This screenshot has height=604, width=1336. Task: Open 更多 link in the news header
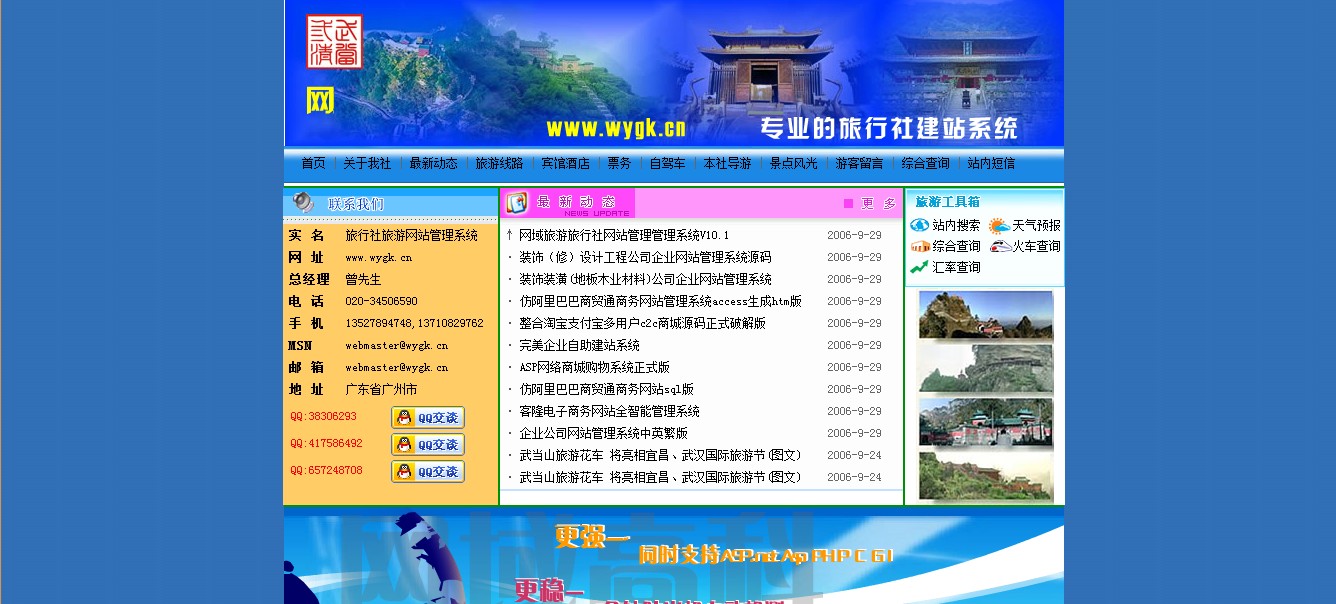coord(879,203)
